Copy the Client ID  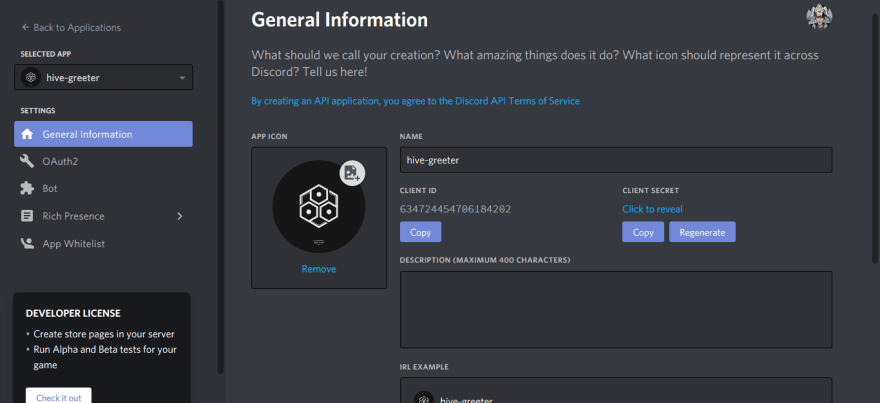click(x=420, y=232)
